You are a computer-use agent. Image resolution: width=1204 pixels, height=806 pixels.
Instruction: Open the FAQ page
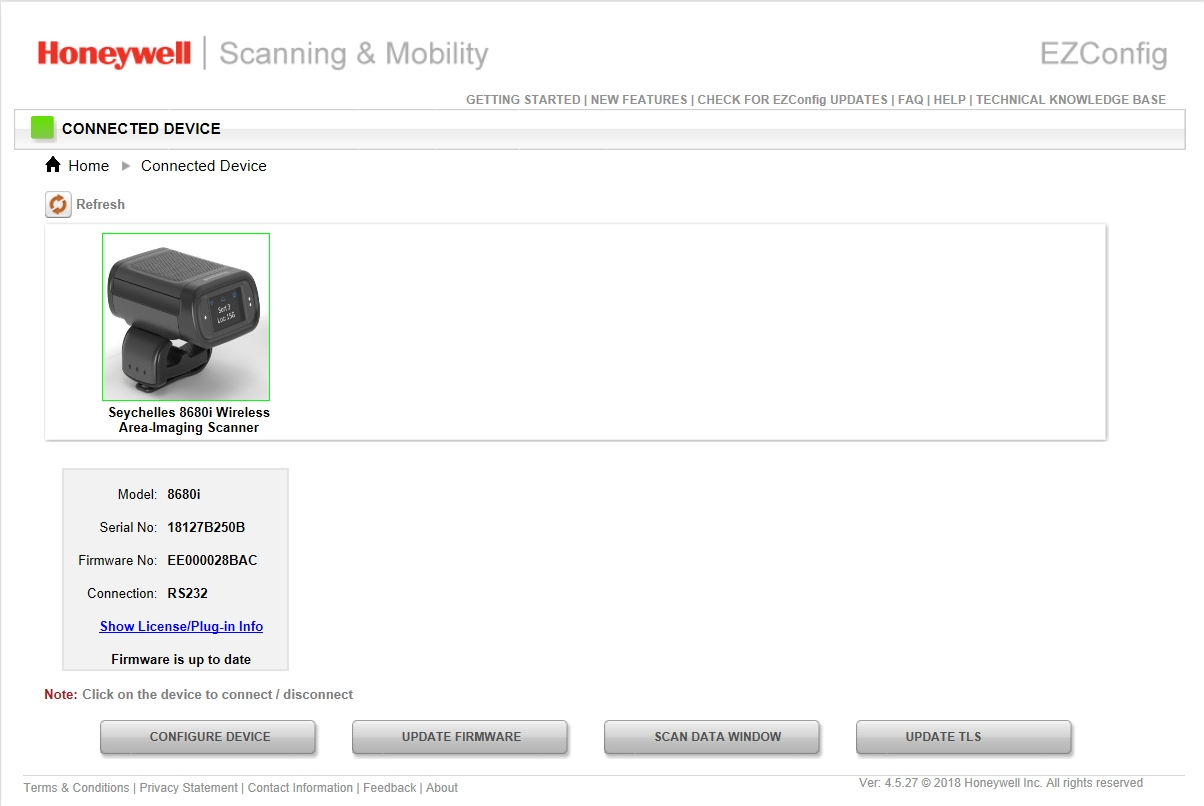point(910,99)
